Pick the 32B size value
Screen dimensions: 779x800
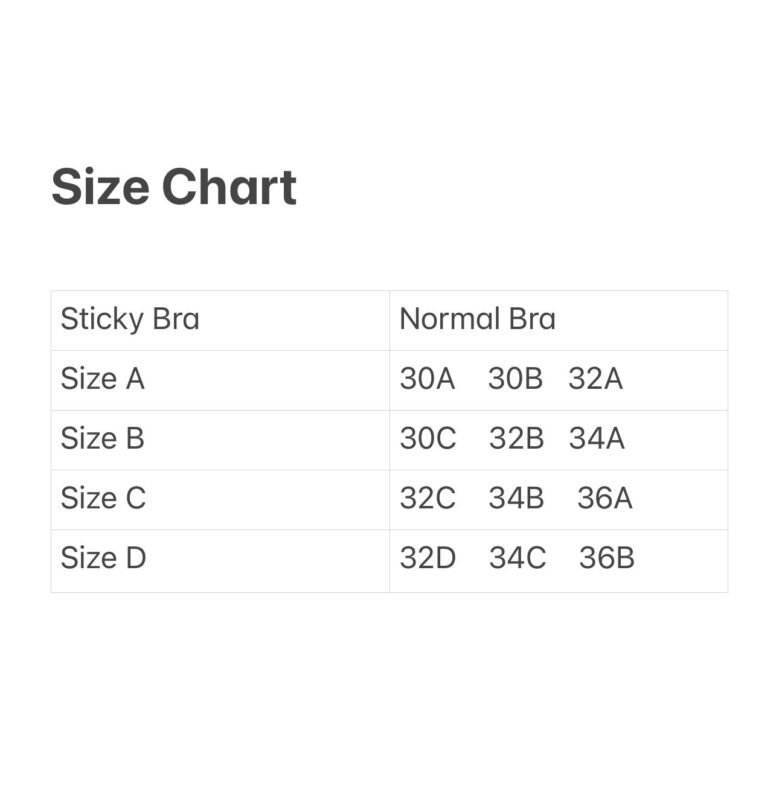516,438
